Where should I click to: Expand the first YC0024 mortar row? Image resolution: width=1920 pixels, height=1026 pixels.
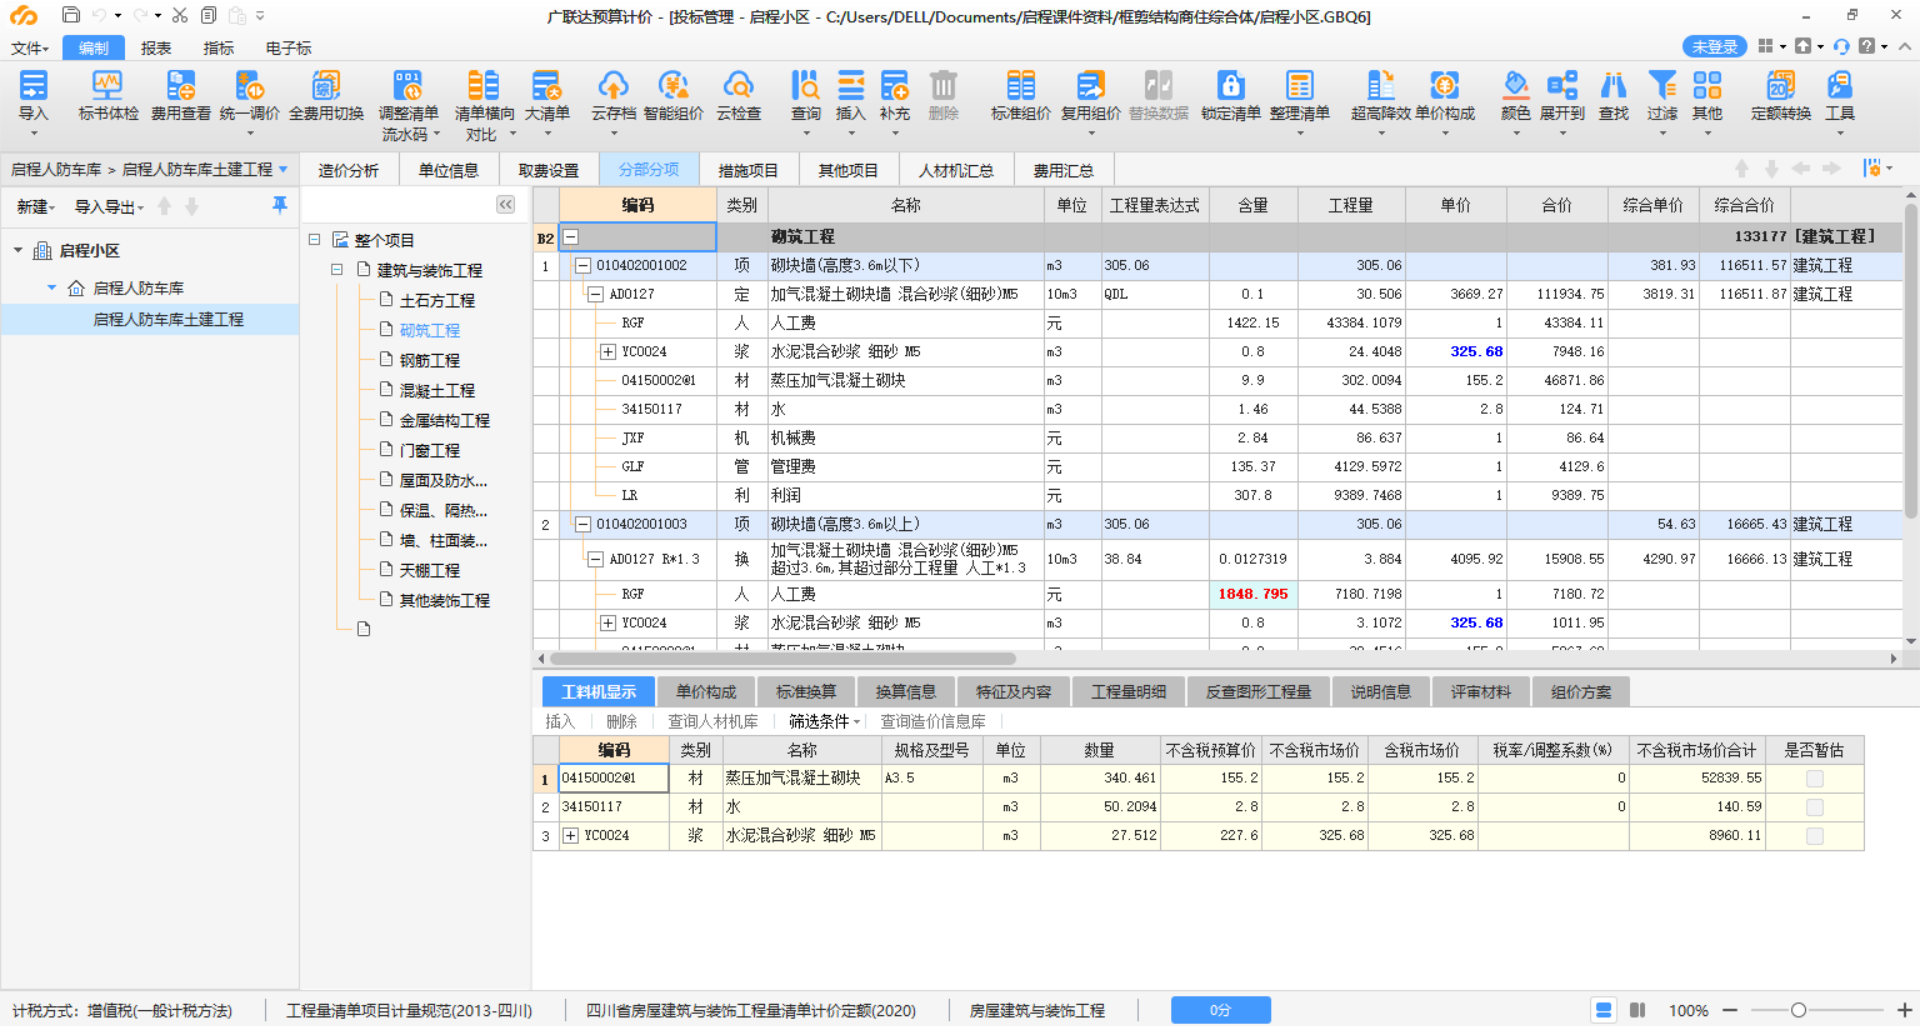[x=607, y=352]
